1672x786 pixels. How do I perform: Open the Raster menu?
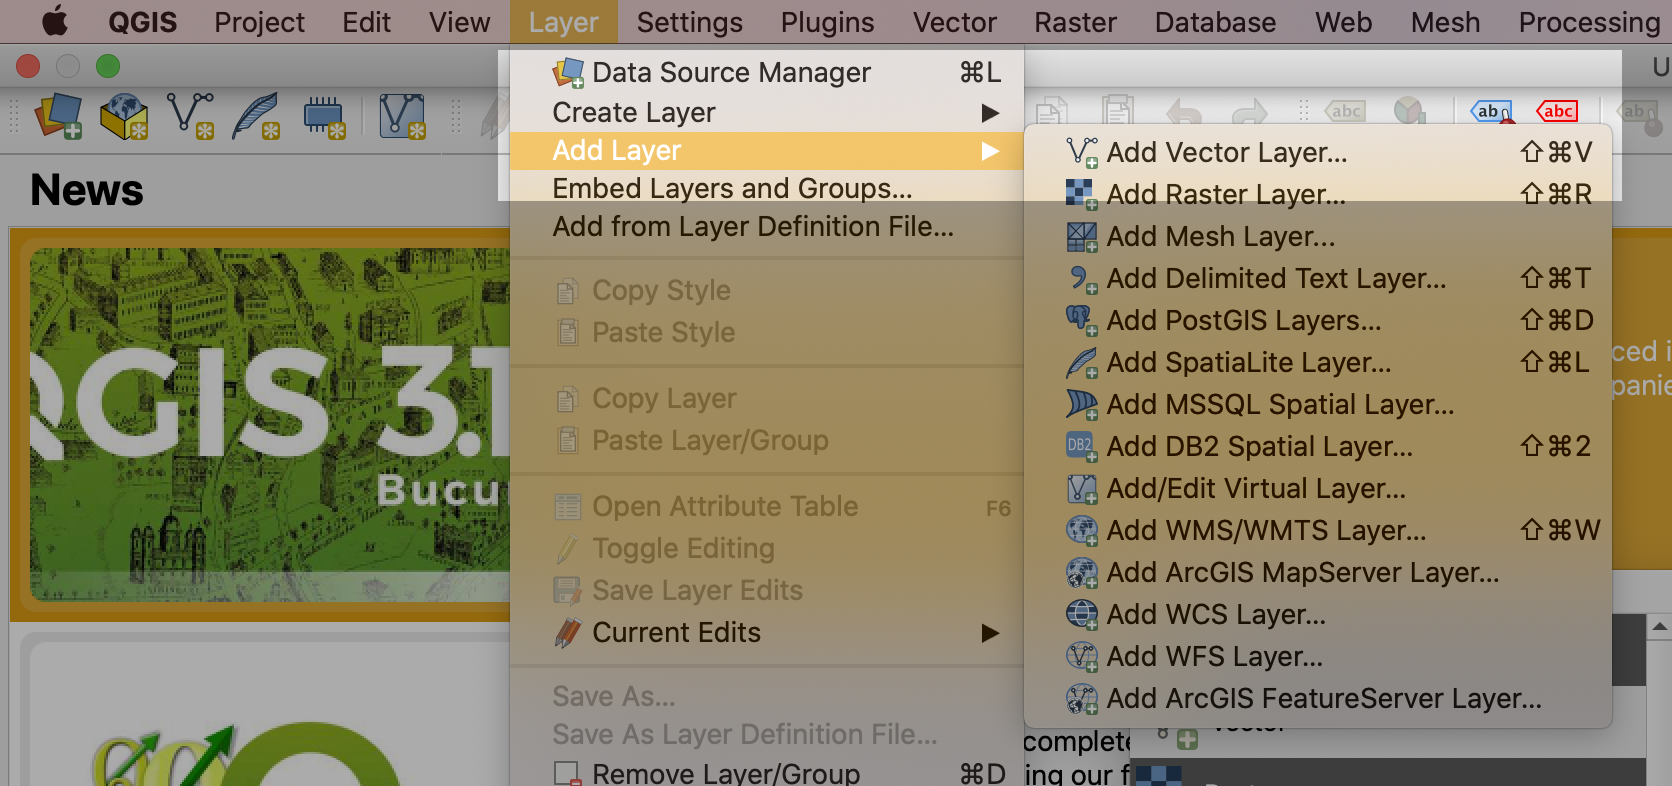(x=1076, y=22)
